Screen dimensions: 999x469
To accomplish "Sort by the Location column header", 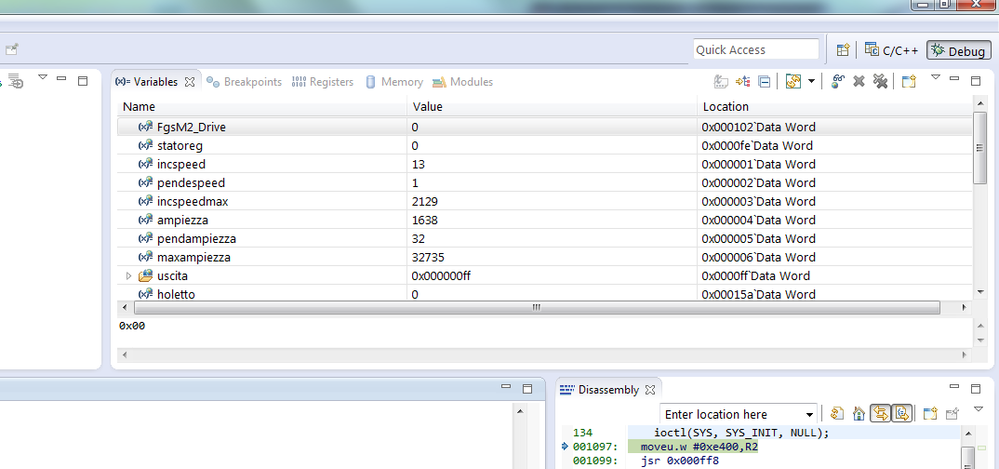I will (x=835, y=106).
